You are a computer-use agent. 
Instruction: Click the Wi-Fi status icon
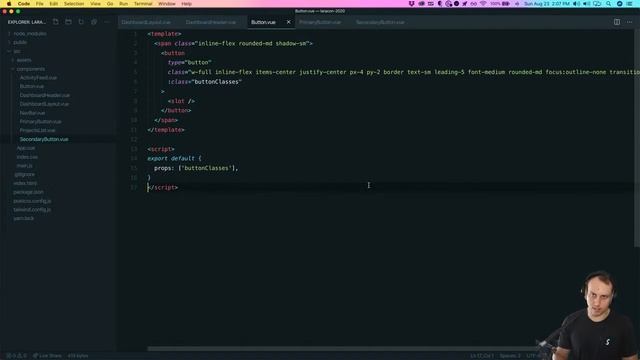click(483, 4)
